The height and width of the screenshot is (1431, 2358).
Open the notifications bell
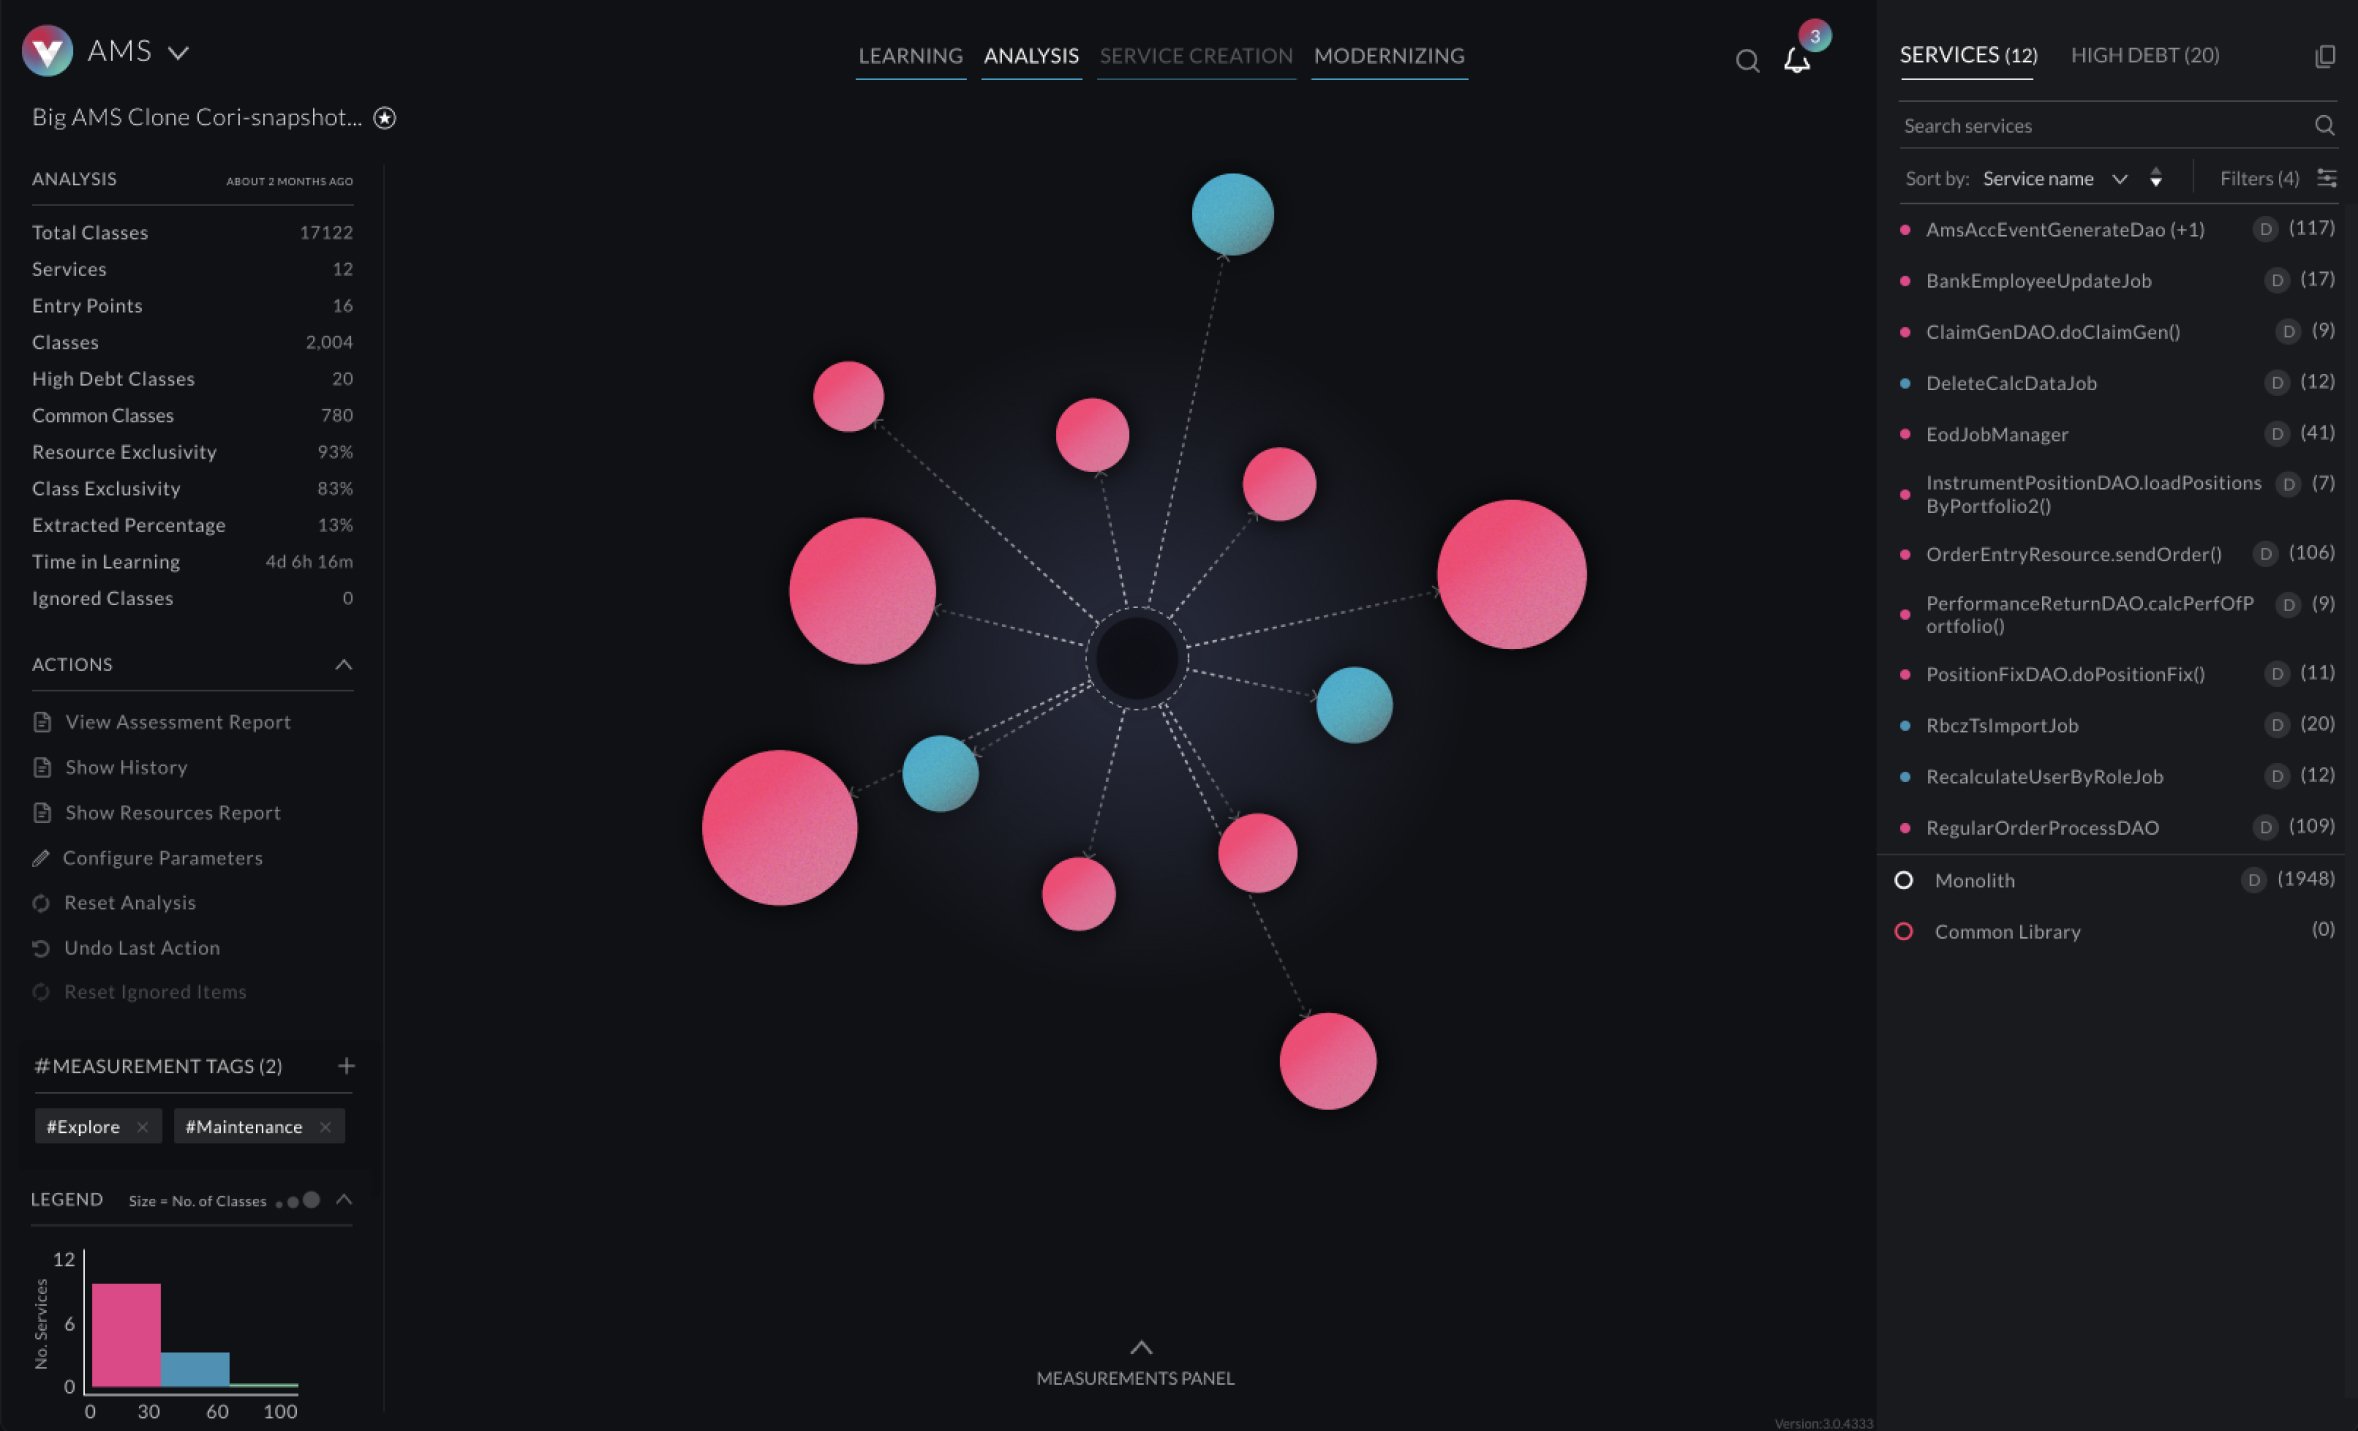pyautogui.click(x=1797, y=61)
